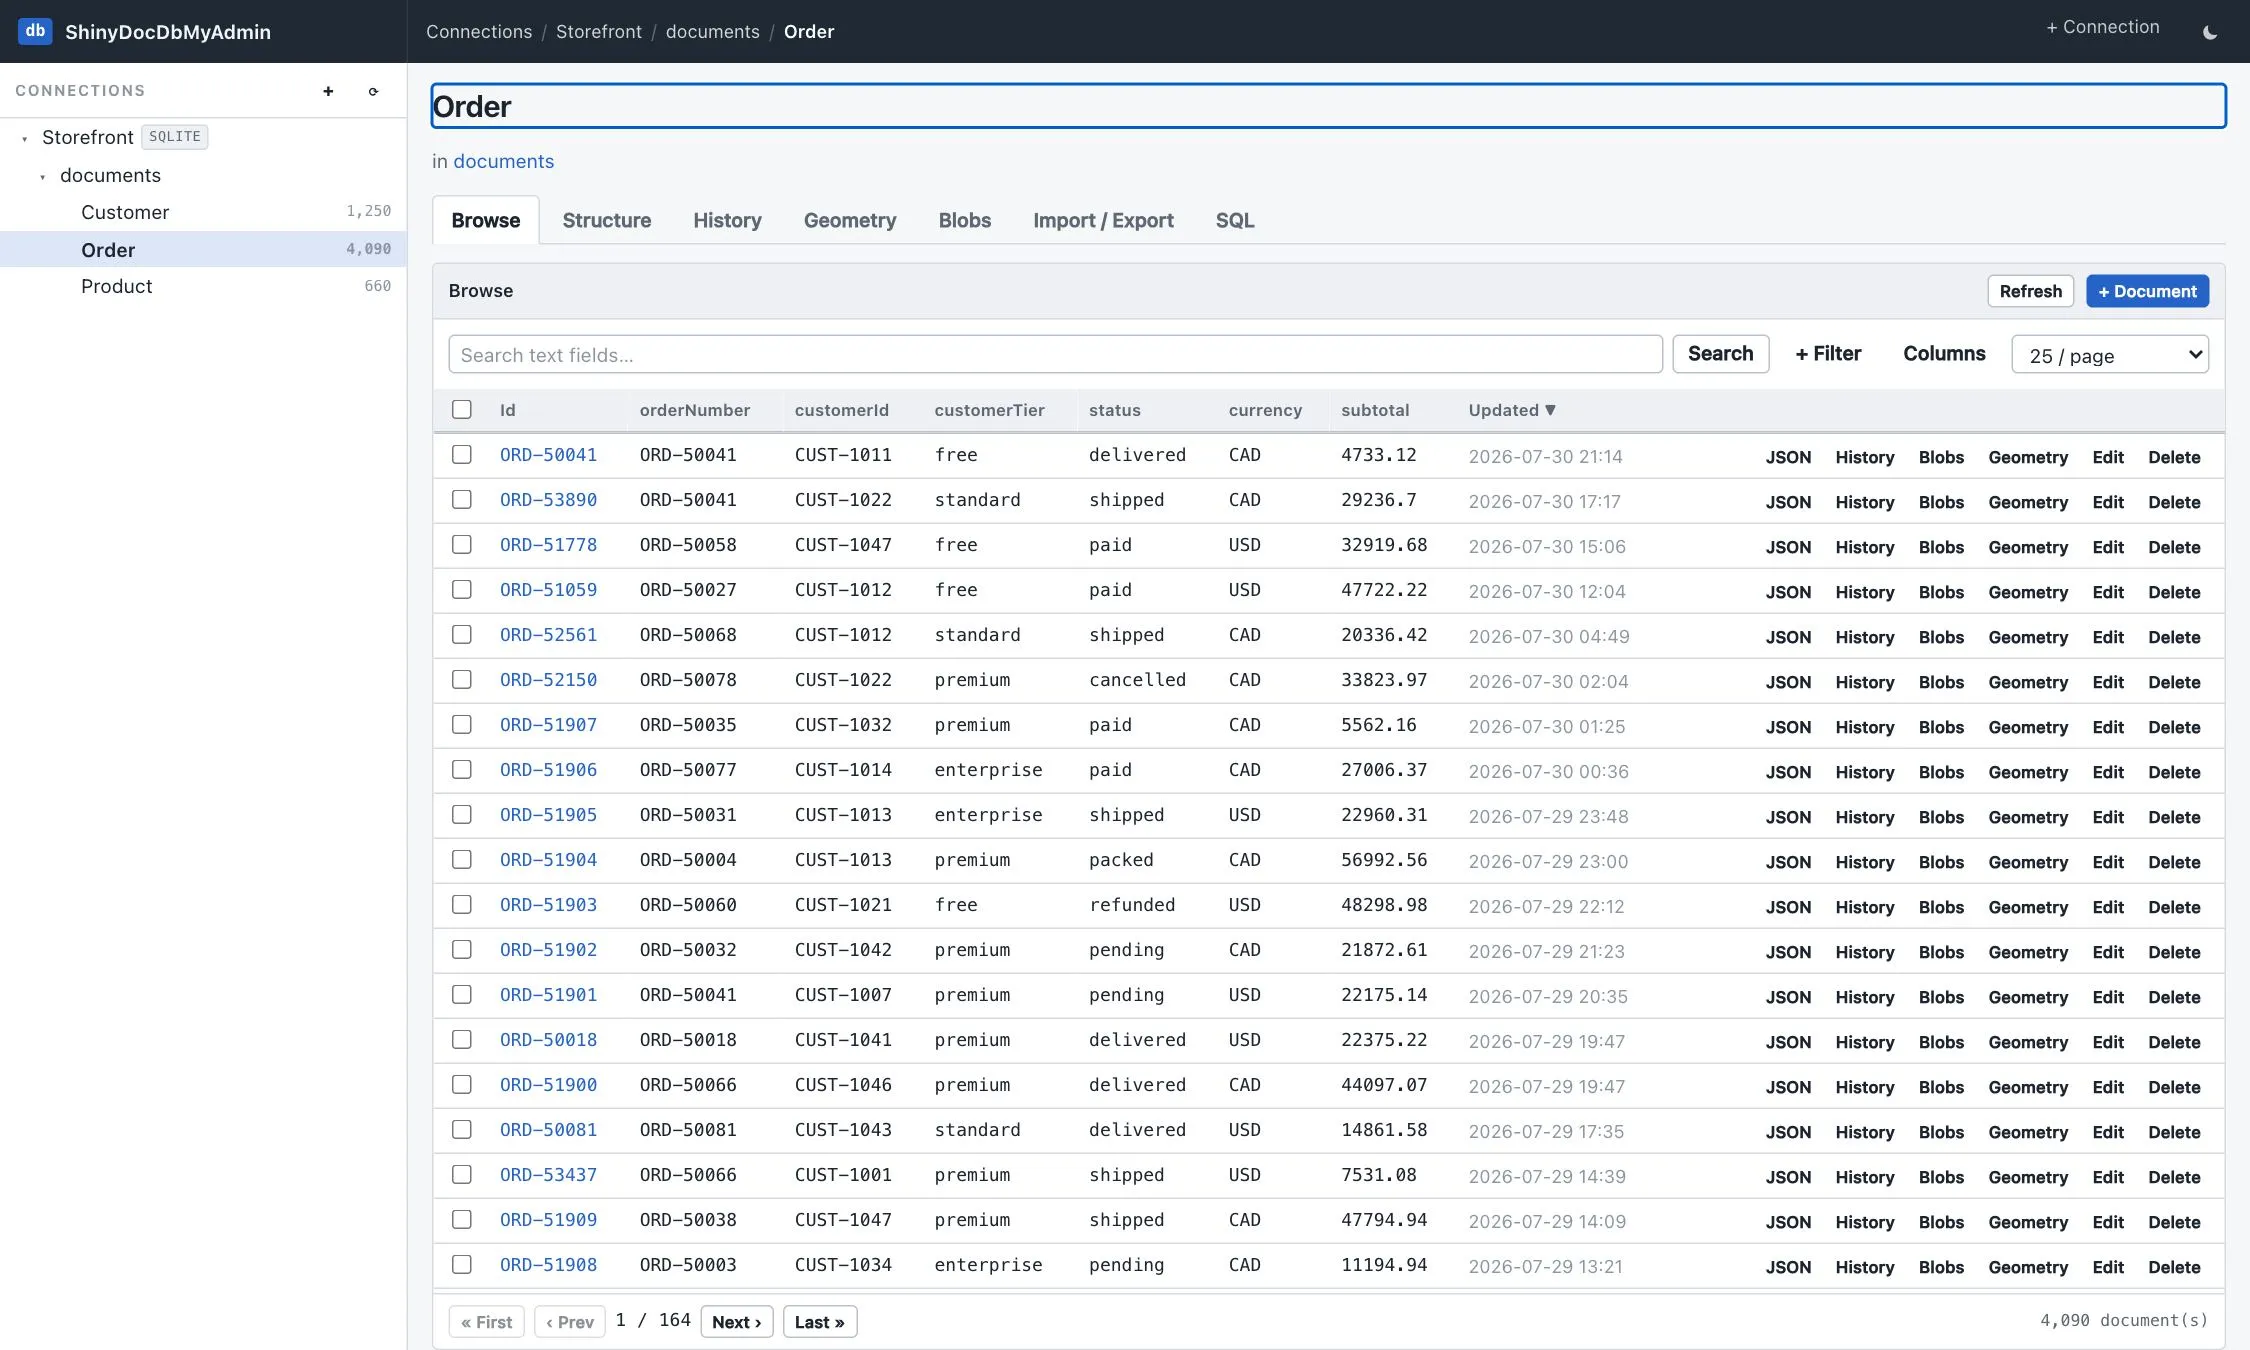This screenshot has height=1350, width=2250.
Task: Go to Next page
Action: (x=737, y=1322)
